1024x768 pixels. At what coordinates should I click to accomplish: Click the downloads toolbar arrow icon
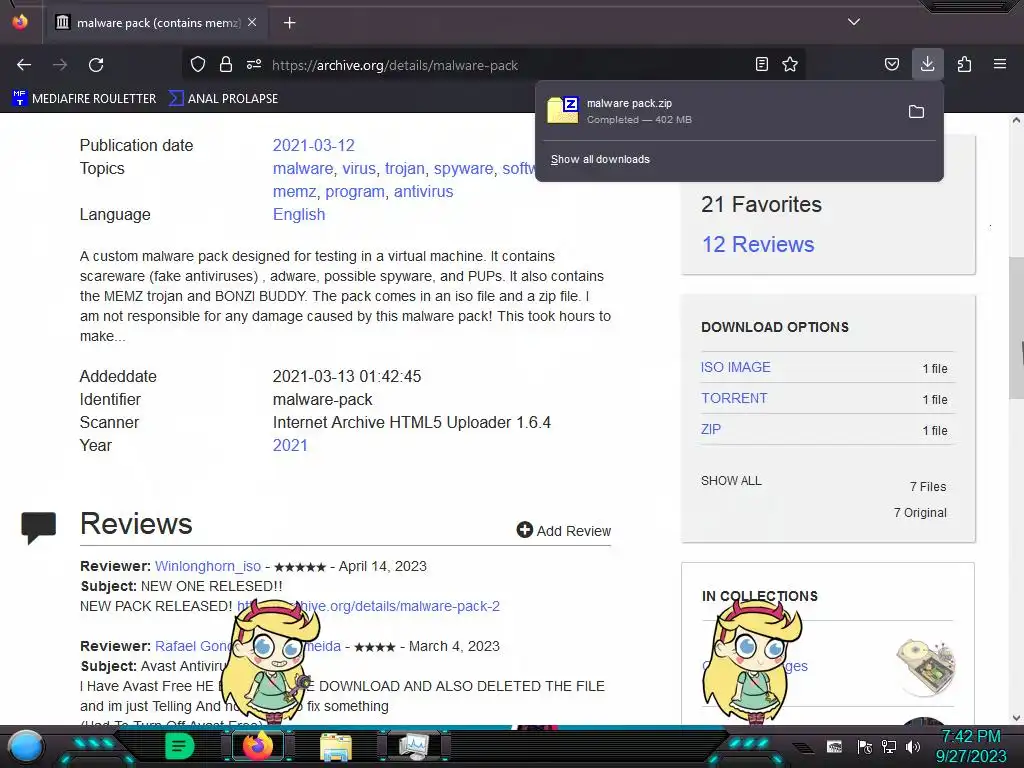(927, 64)
